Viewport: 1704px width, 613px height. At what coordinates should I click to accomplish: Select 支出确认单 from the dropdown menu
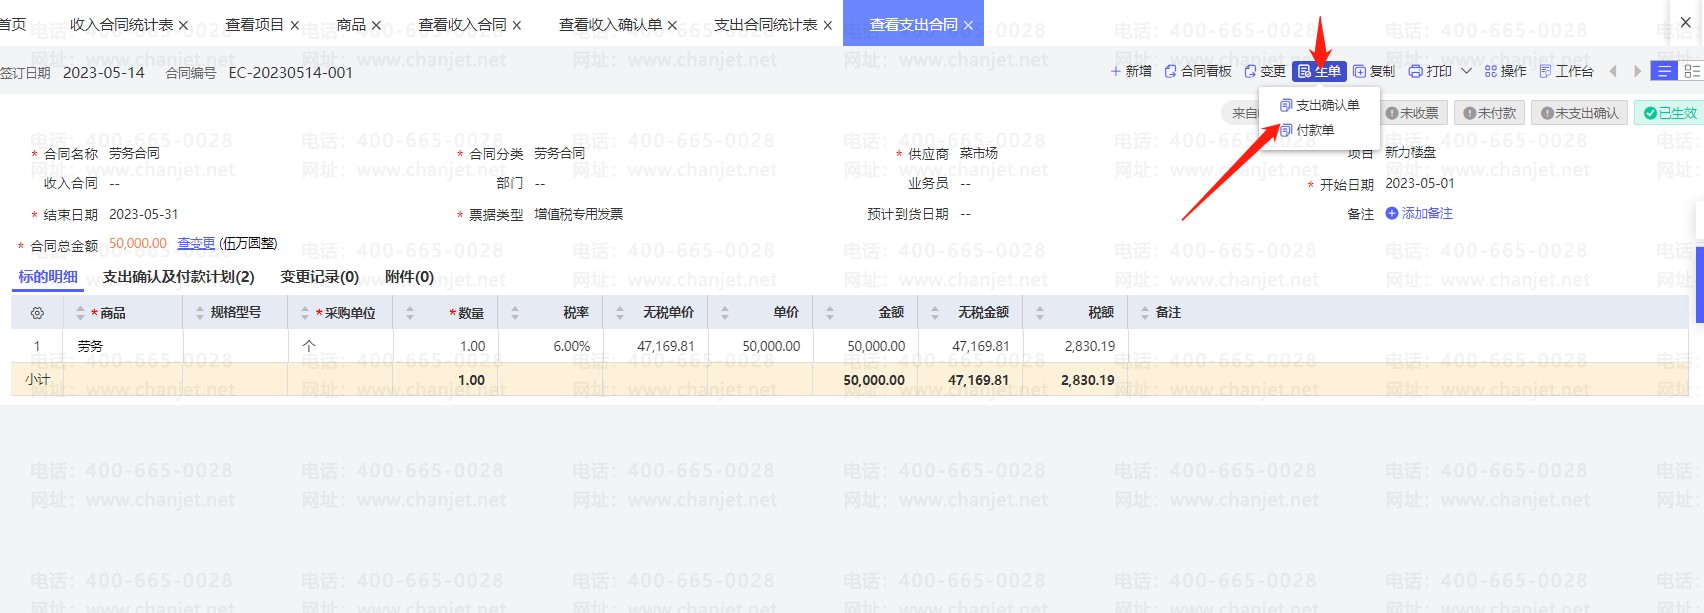click(1320, 105)
